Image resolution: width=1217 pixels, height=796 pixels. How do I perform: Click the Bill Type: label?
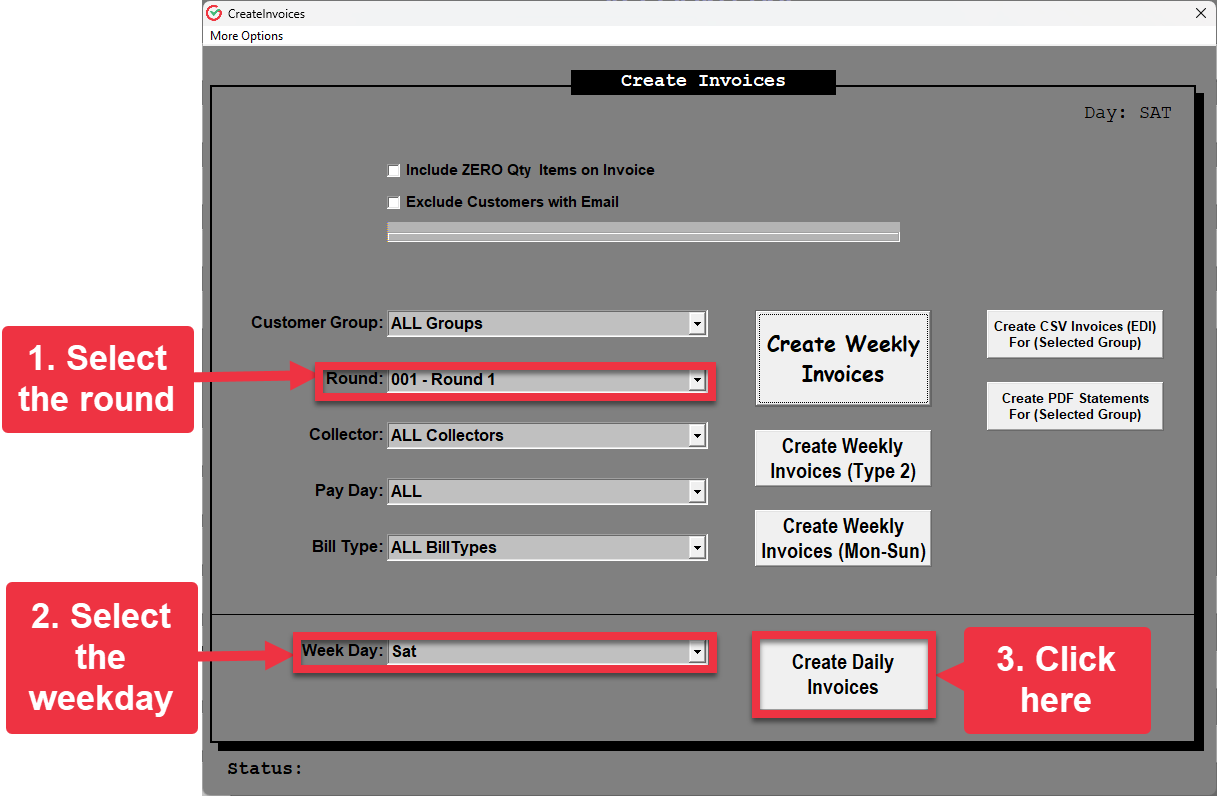coord(348,547)
